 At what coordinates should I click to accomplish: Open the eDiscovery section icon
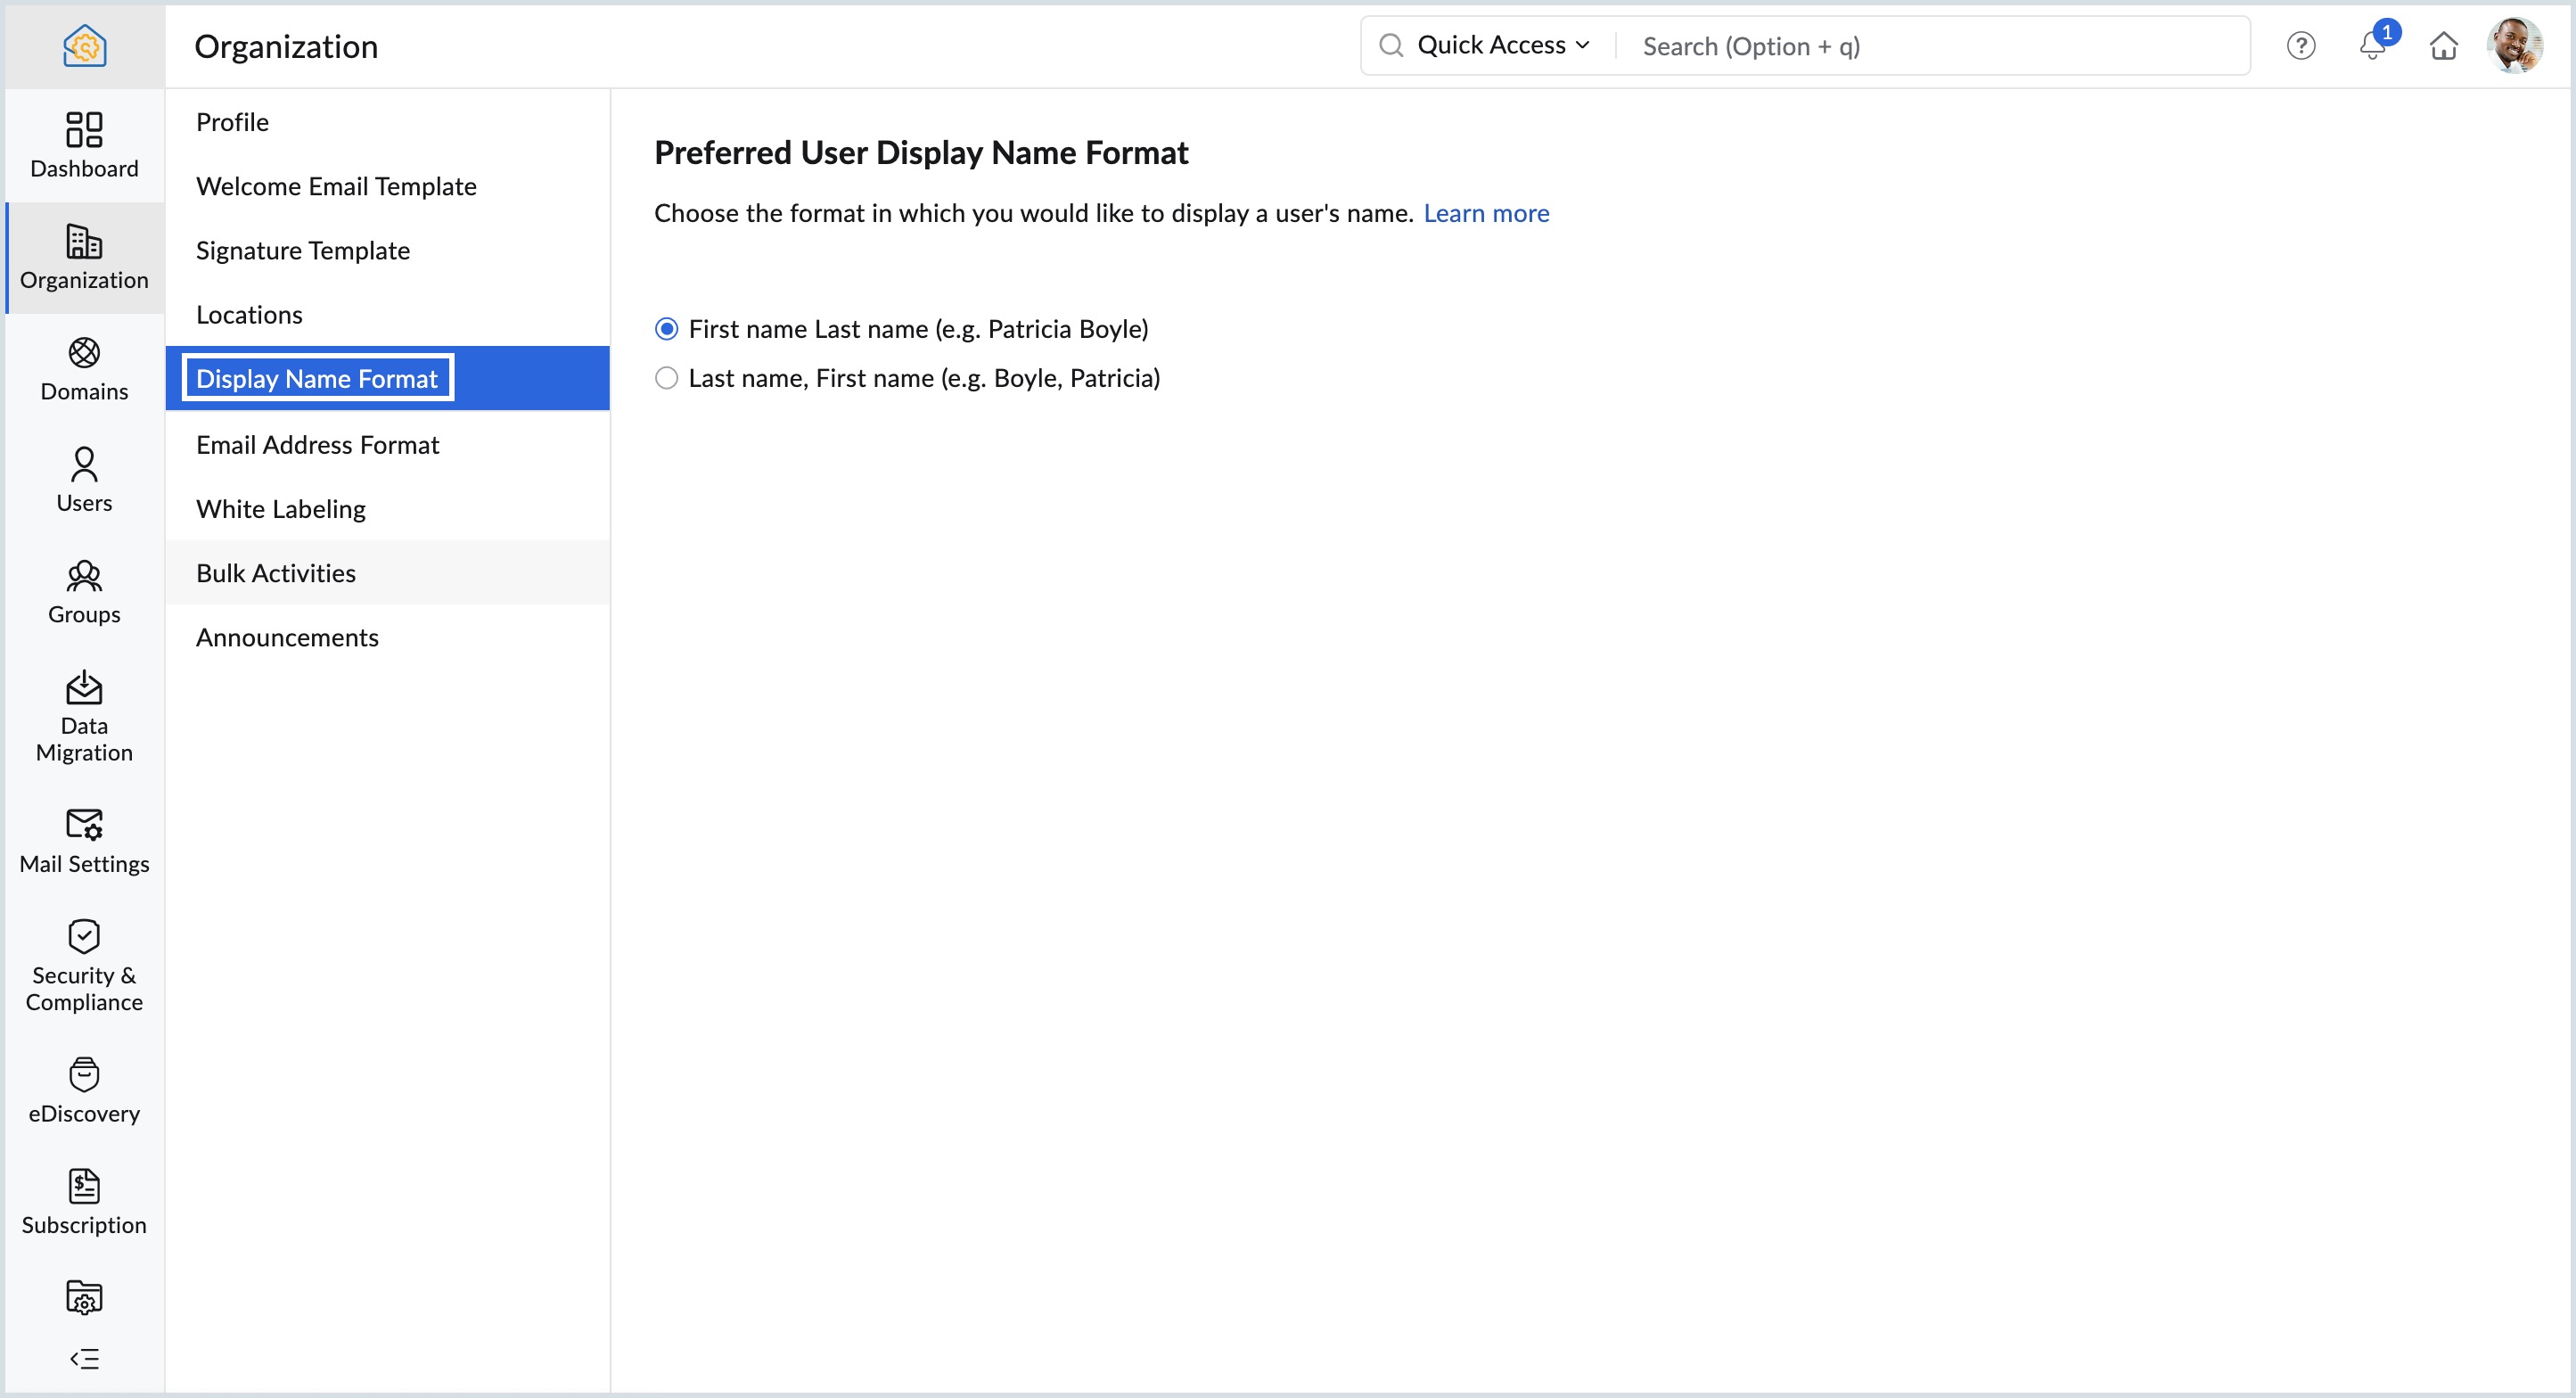84,1075
